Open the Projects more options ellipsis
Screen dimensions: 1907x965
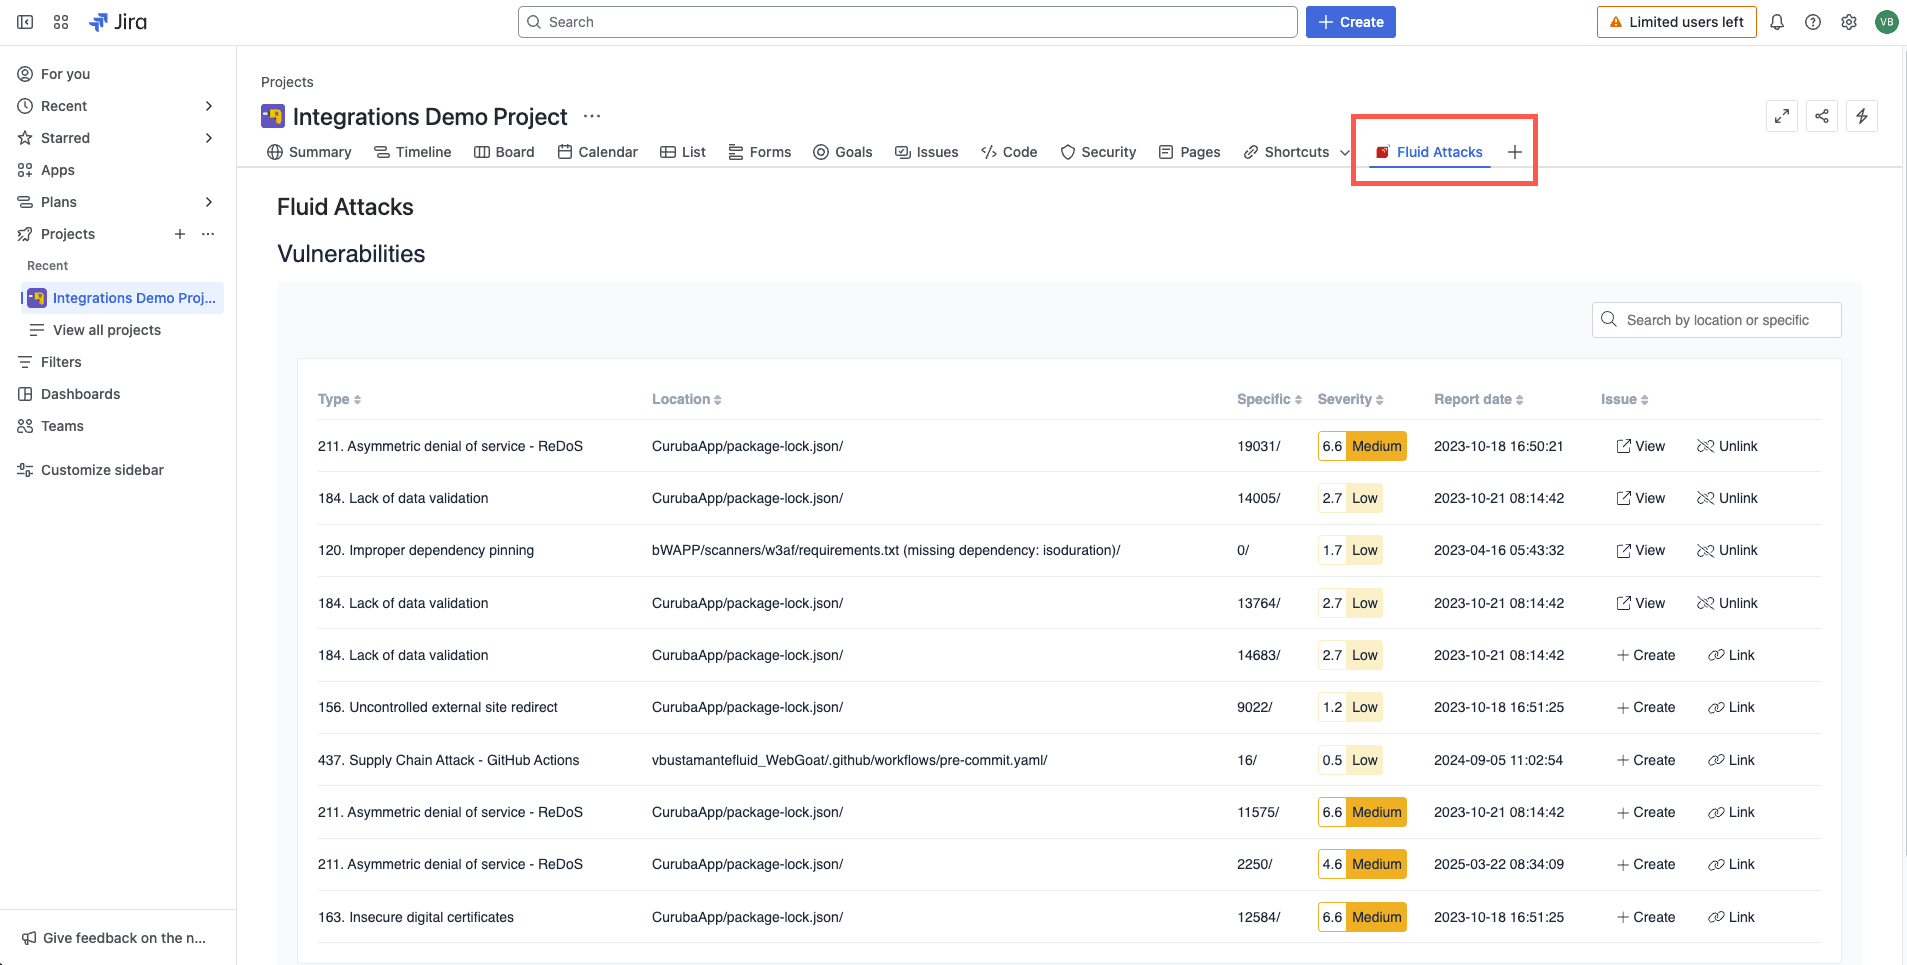[x=208, y=234]
